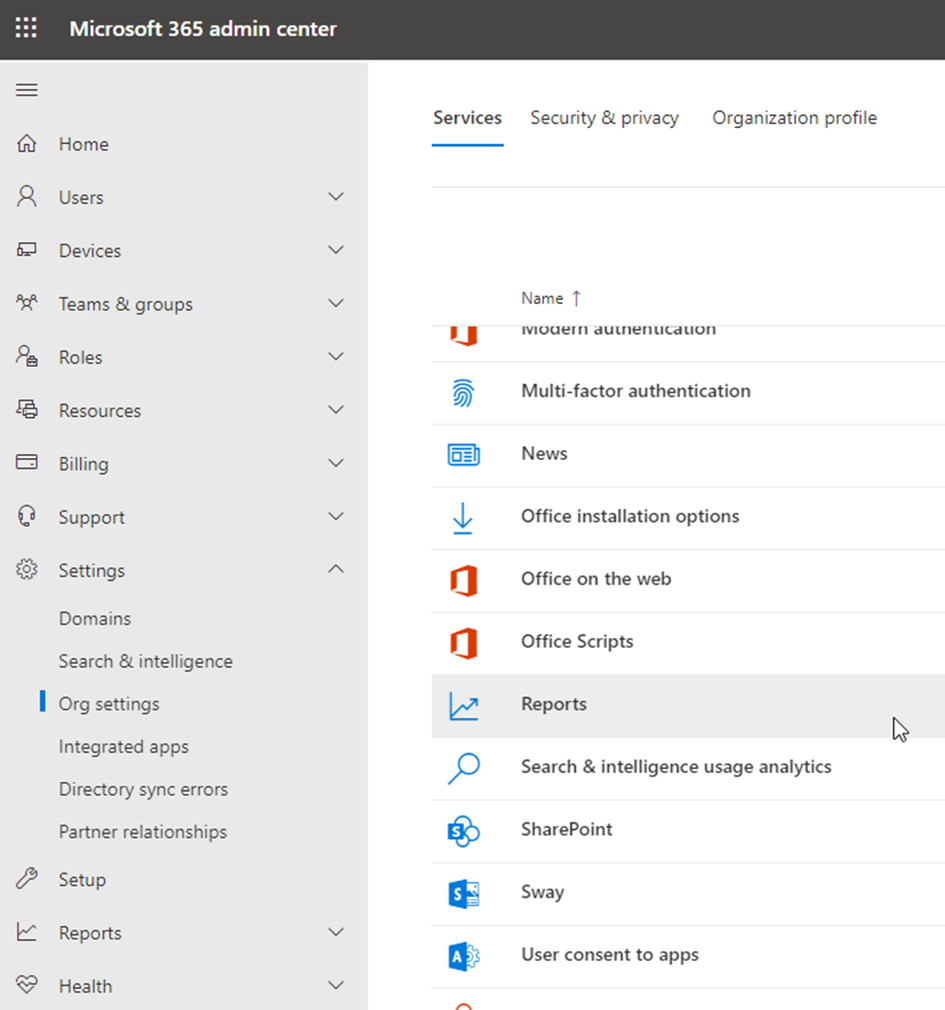Collapse the Settings section chevron
Image resolution: width=945 pixels, height=1010 pixels.
(x=336, y=569)
